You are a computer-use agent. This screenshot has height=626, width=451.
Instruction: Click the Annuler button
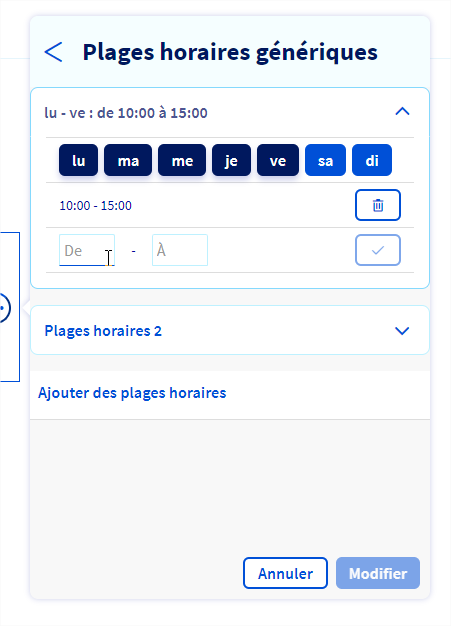click(x=285, y=573)
